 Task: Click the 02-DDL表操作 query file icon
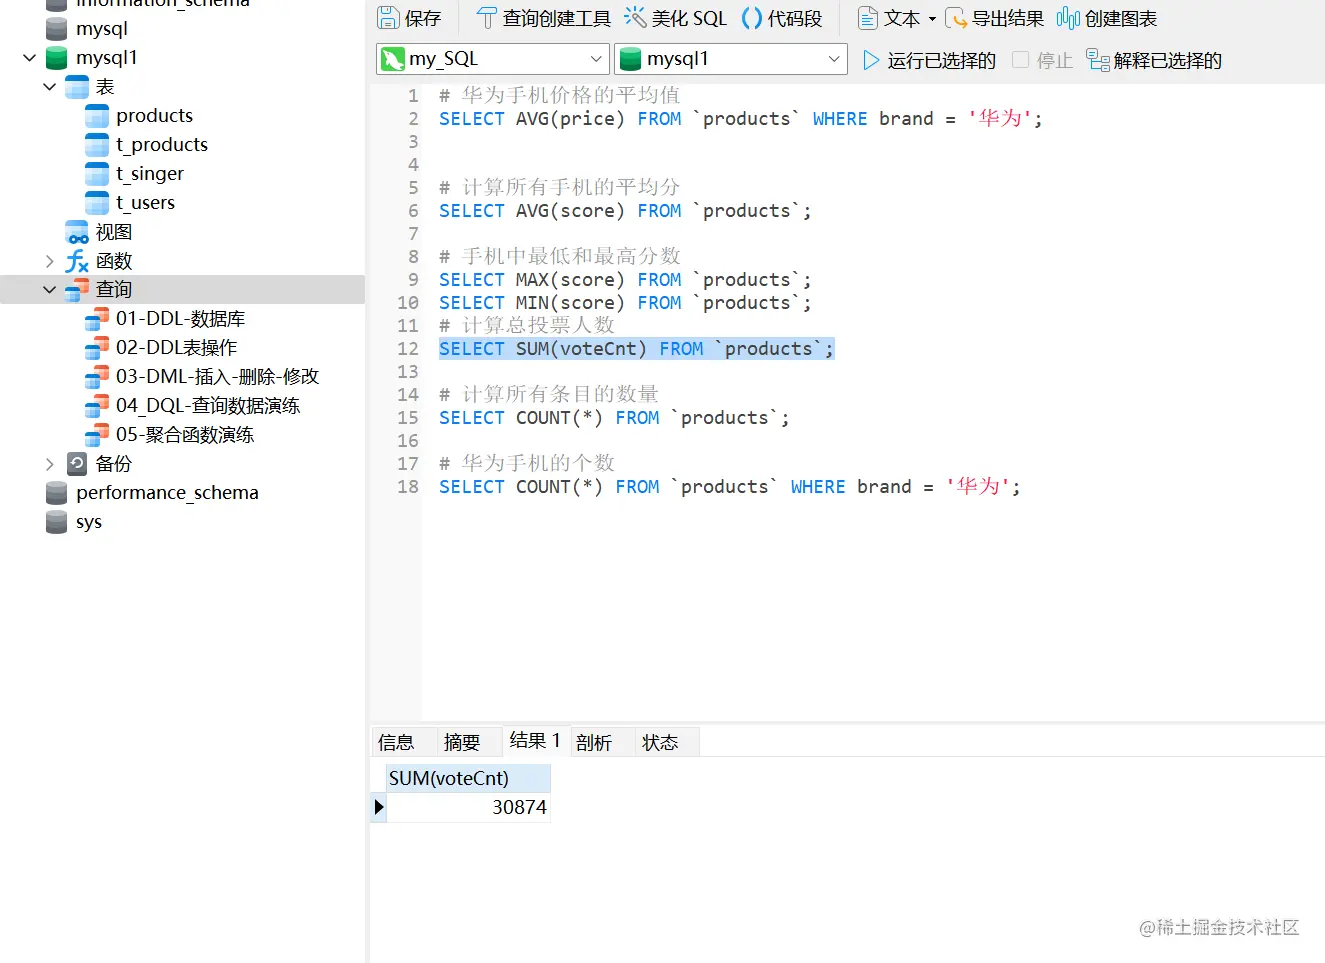tap(97, 348)
